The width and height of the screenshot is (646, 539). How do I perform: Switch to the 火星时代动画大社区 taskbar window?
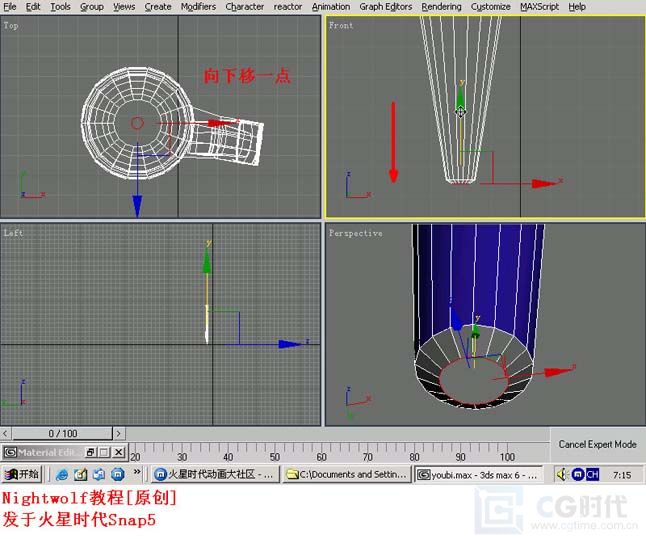[x=214, y=475]
